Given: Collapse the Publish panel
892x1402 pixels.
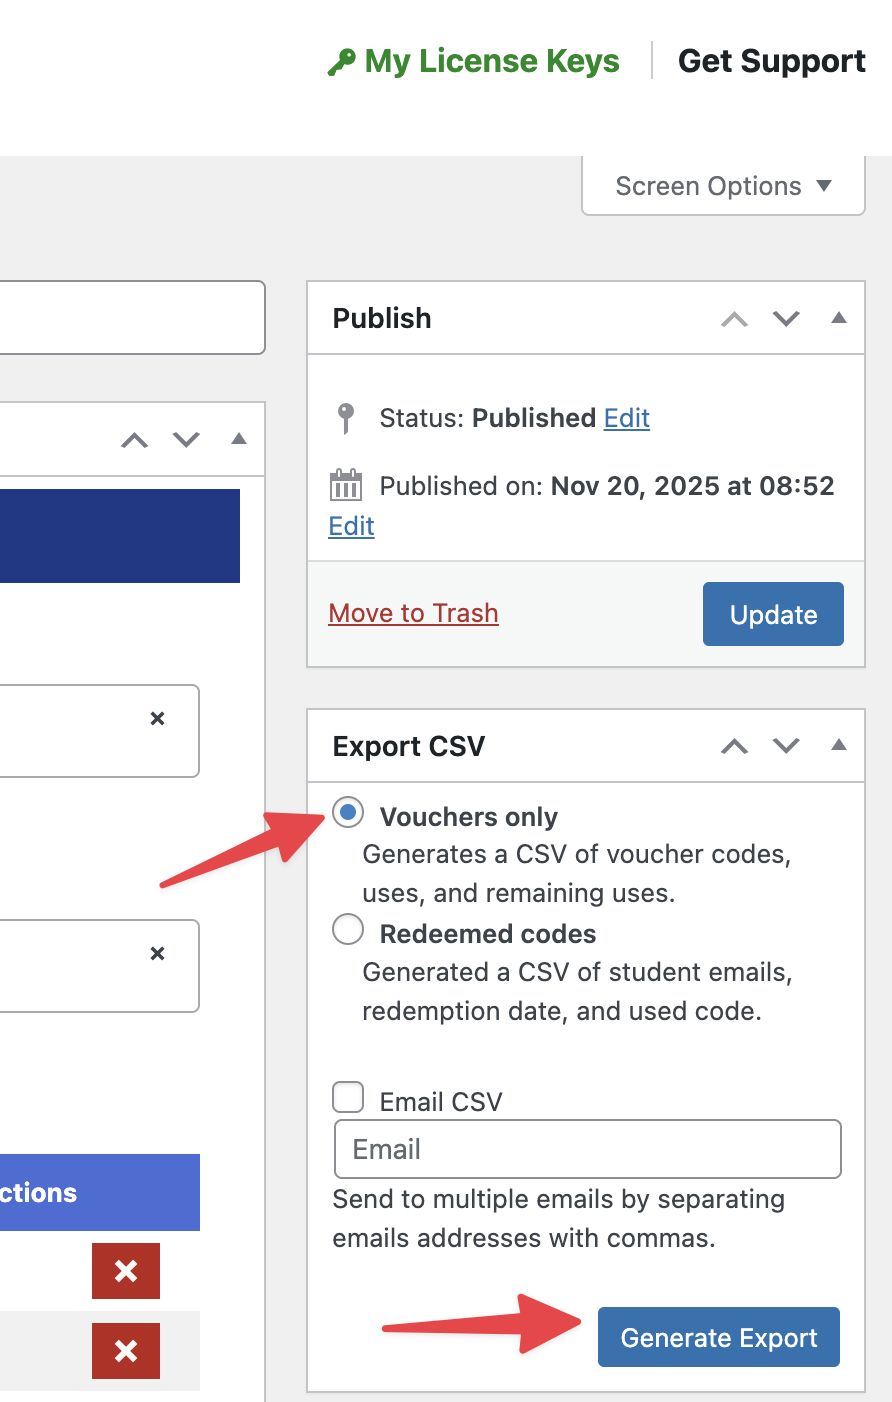Looking at the screenshot, I should (838, 318).
